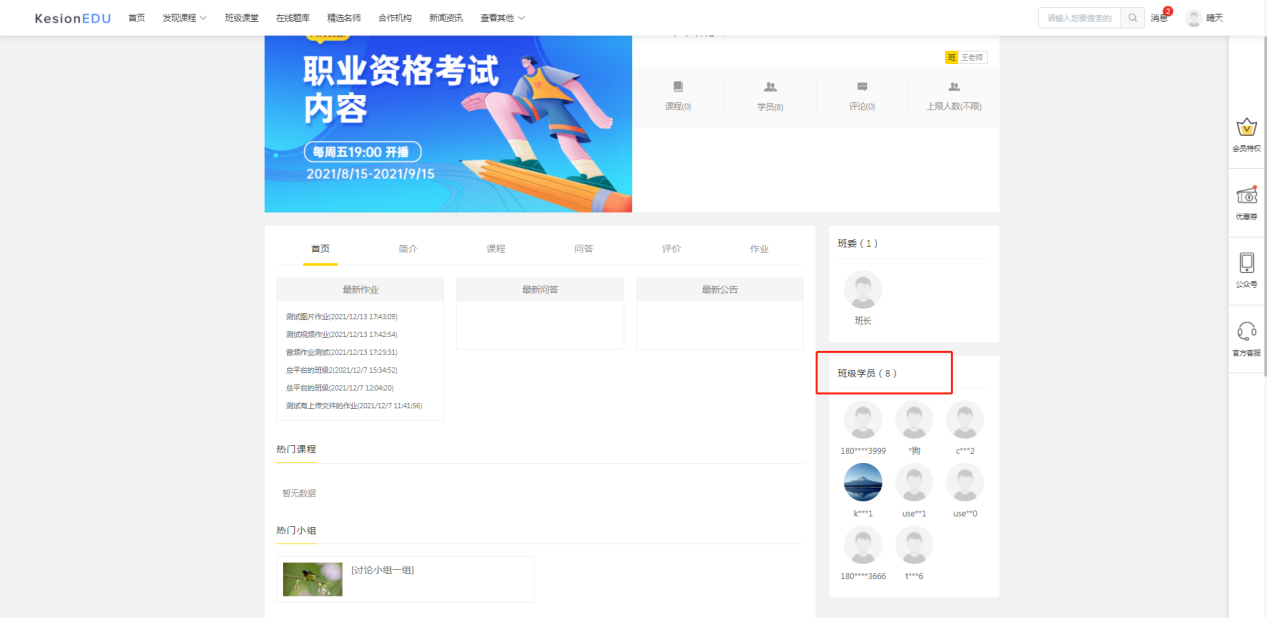The width and height of the screenshot is (1267, 618).
Task: Open homework 测试视频作业 link
Action: point(342,335)
